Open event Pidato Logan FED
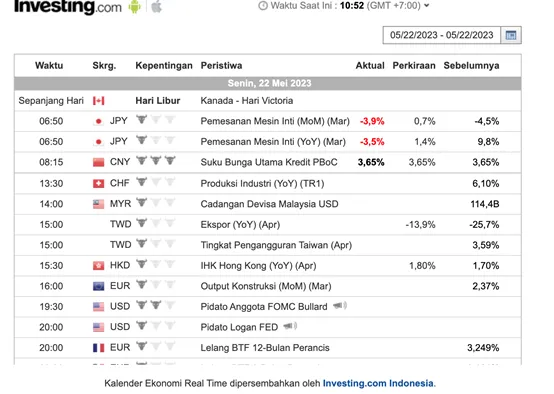 point(239,327)
